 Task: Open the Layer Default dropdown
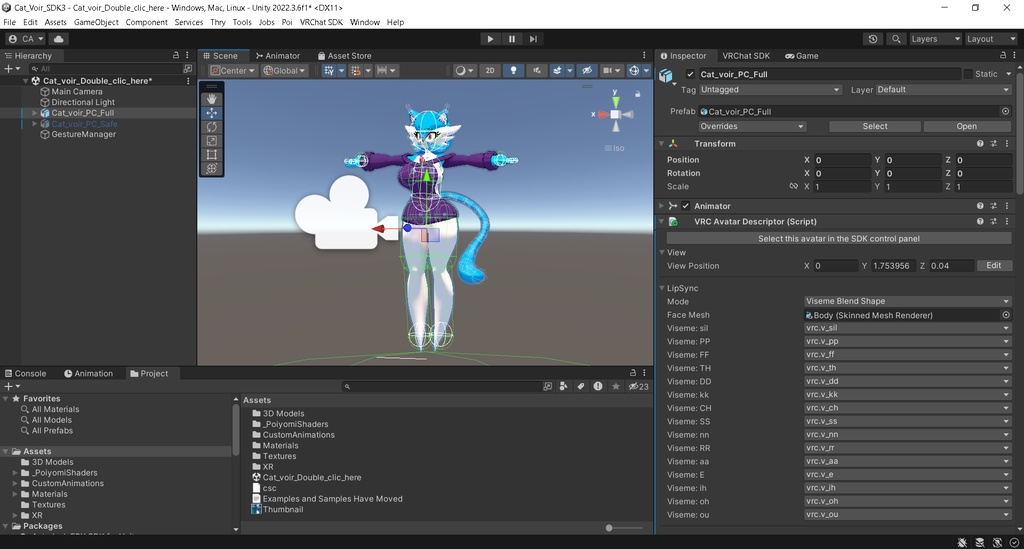(x=944, y=89)
